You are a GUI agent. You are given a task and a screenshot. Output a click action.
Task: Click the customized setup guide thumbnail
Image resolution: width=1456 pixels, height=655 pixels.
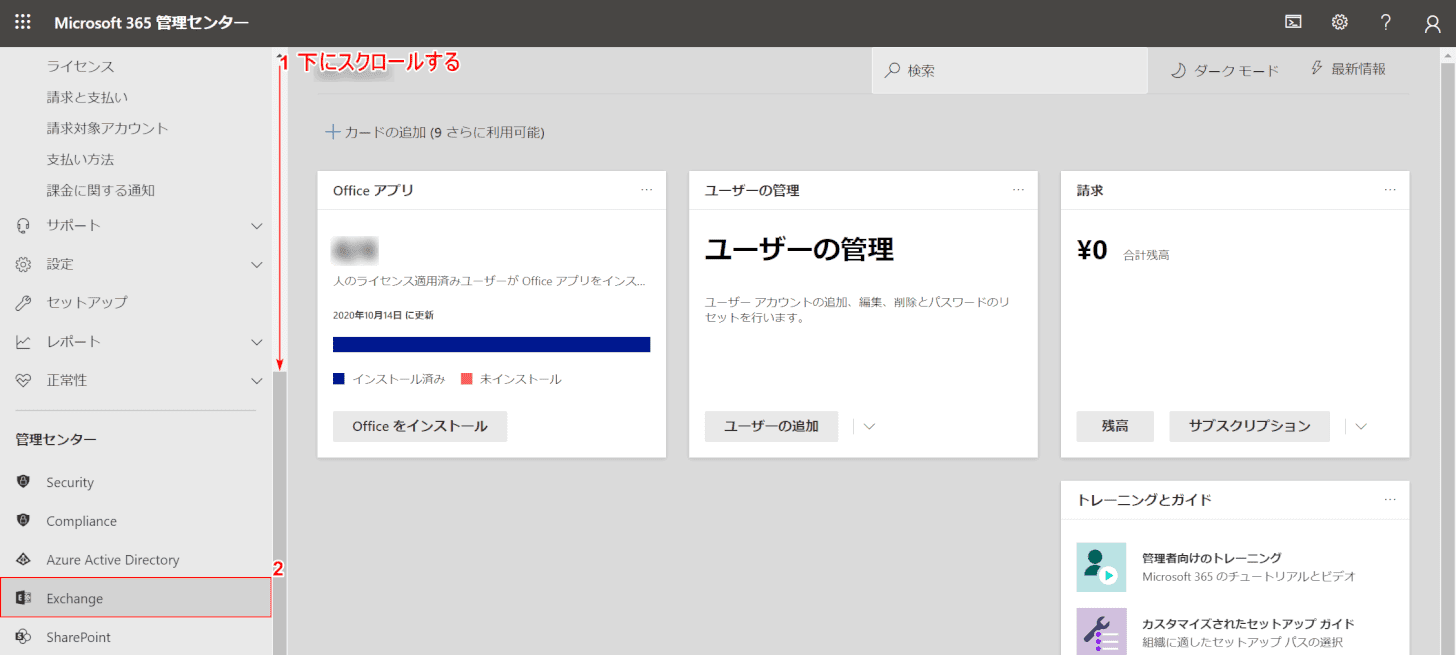[1101, 631]
